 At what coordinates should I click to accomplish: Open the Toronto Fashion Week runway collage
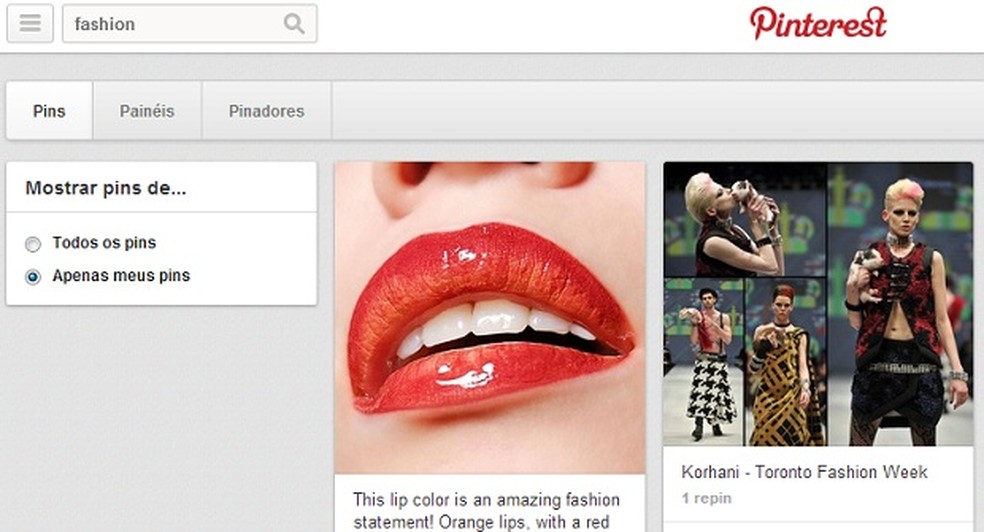click(818, 304)
